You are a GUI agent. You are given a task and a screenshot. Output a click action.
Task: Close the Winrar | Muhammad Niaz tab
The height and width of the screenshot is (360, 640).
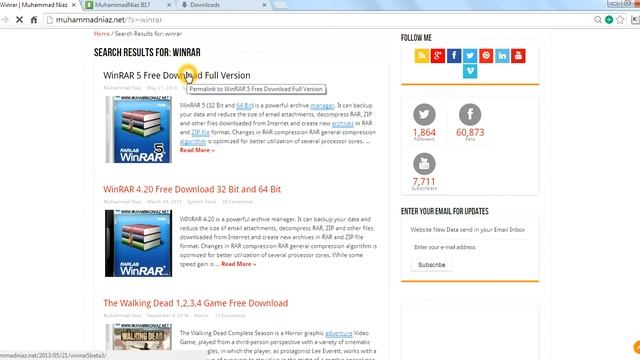click(74, 5)
